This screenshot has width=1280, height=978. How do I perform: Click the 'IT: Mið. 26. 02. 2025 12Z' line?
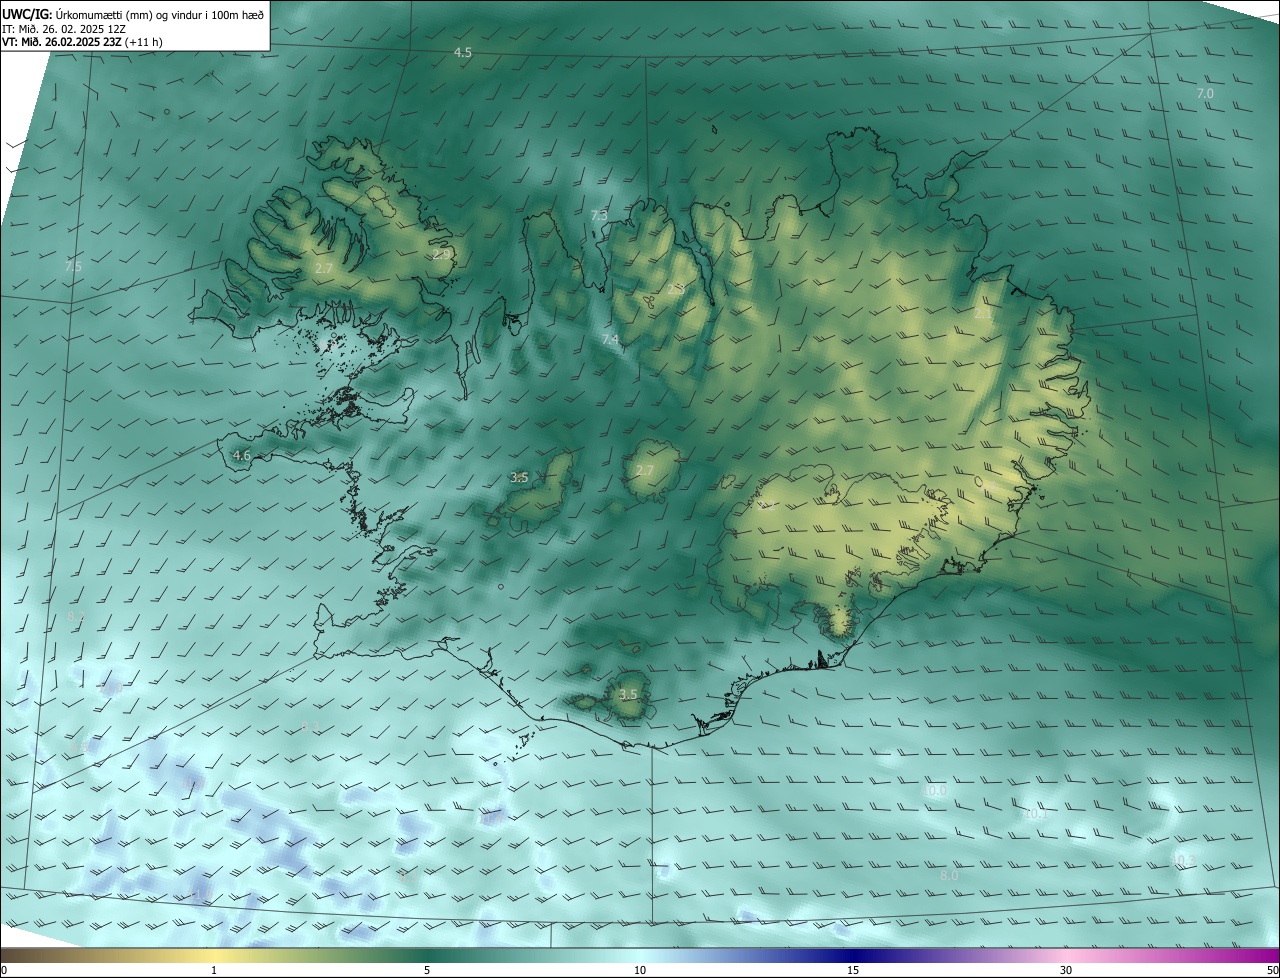(64, 29)
